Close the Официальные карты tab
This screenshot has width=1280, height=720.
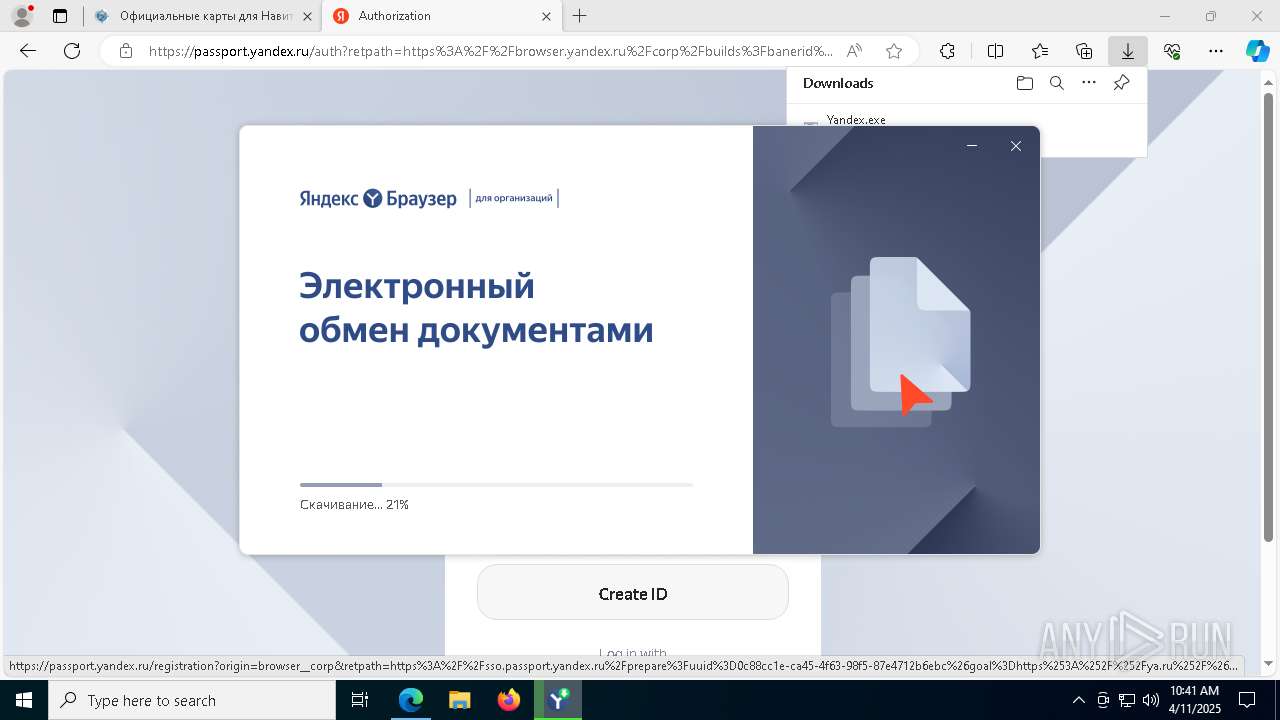pos(307,16)
